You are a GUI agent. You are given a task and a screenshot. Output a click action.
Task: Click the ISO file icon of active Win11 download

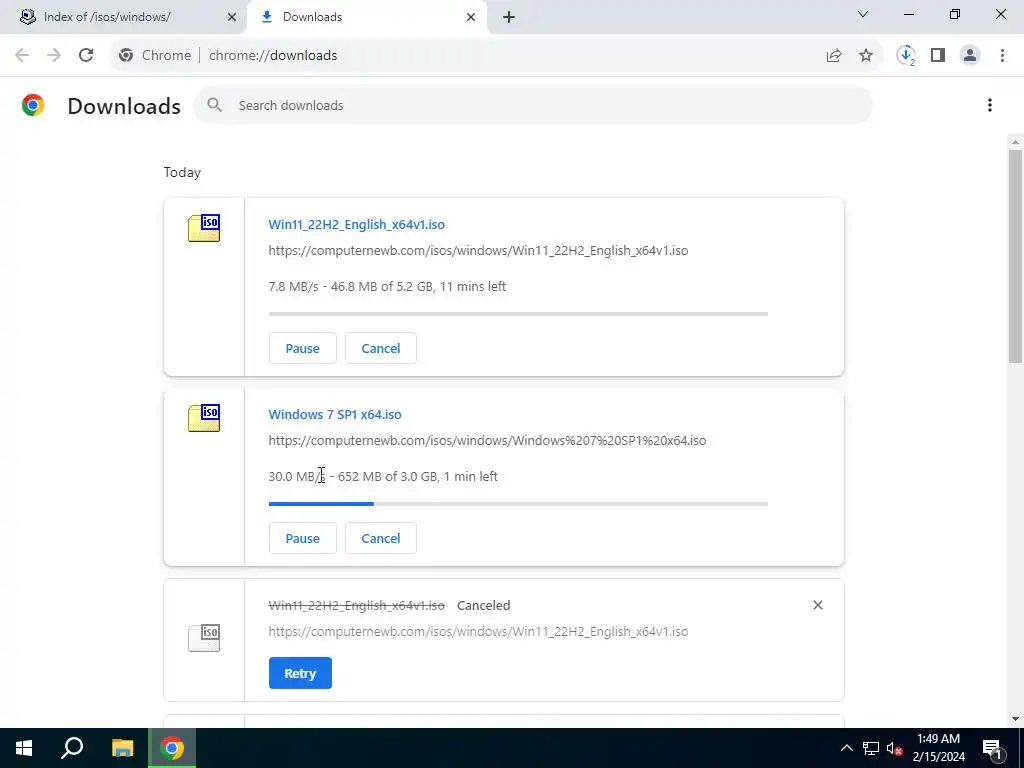(204, 227)
